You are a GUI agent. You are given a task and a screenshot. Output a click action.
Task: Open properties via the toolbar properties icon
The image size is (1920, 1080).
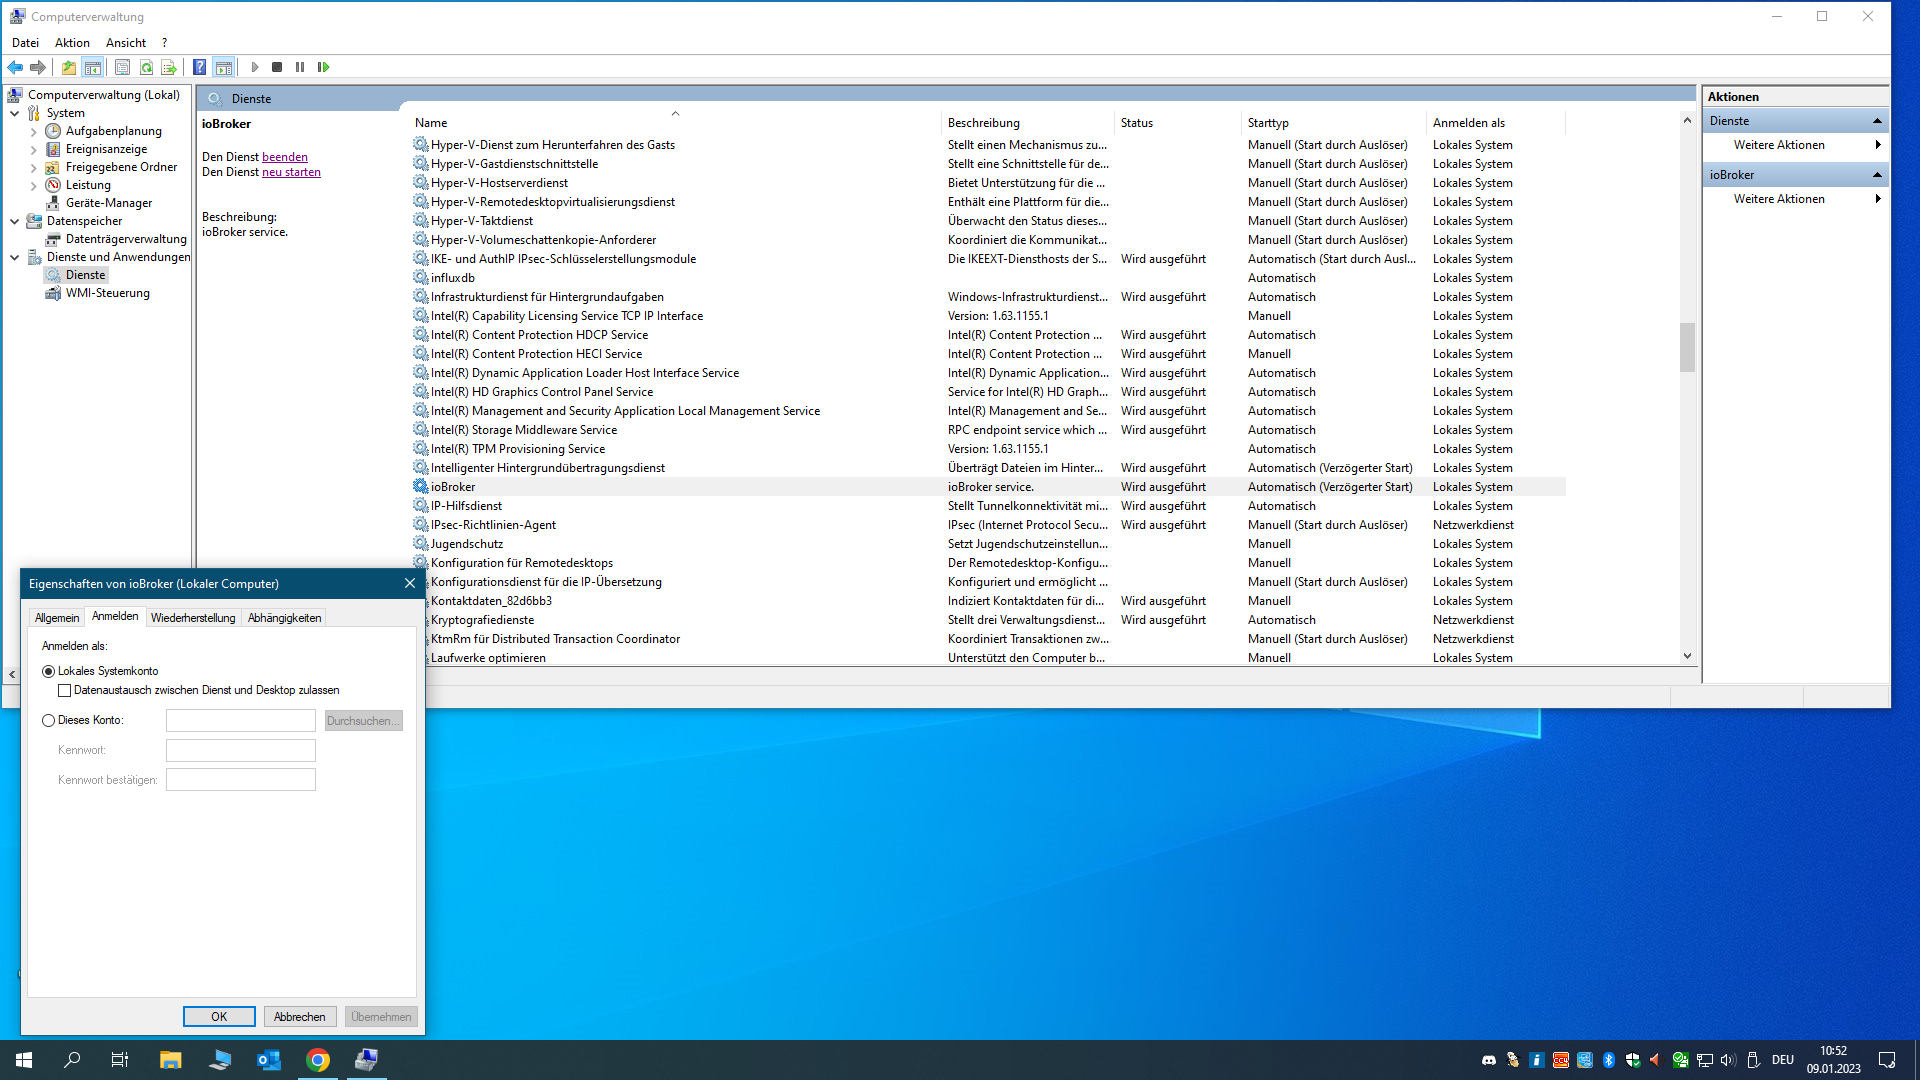122,67
